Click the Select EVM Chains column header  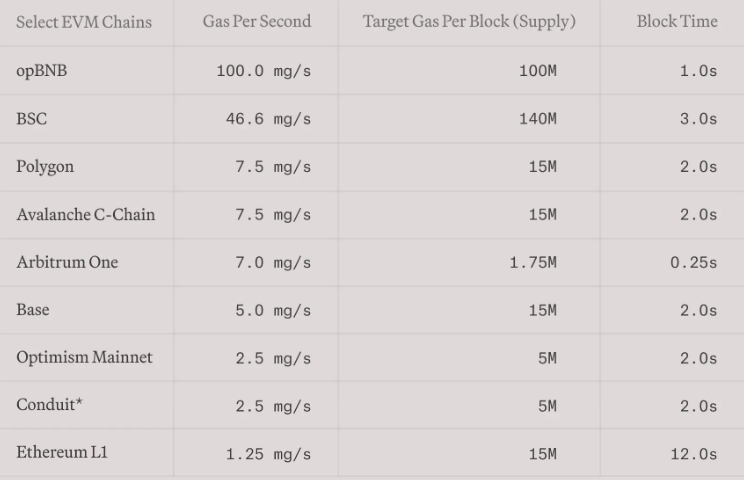84,22
